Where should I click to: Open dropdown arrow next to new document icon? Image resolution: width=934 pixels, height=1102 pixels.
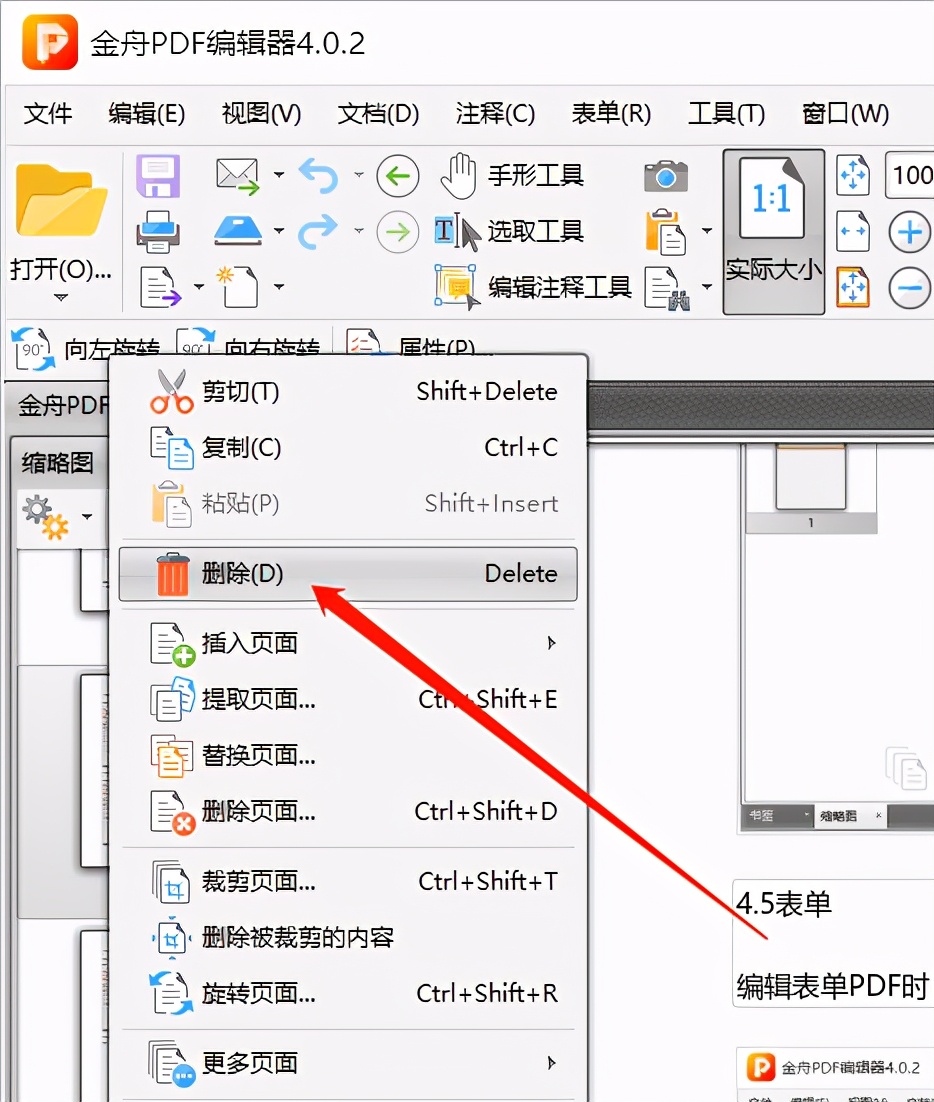(x=279, y=286)
